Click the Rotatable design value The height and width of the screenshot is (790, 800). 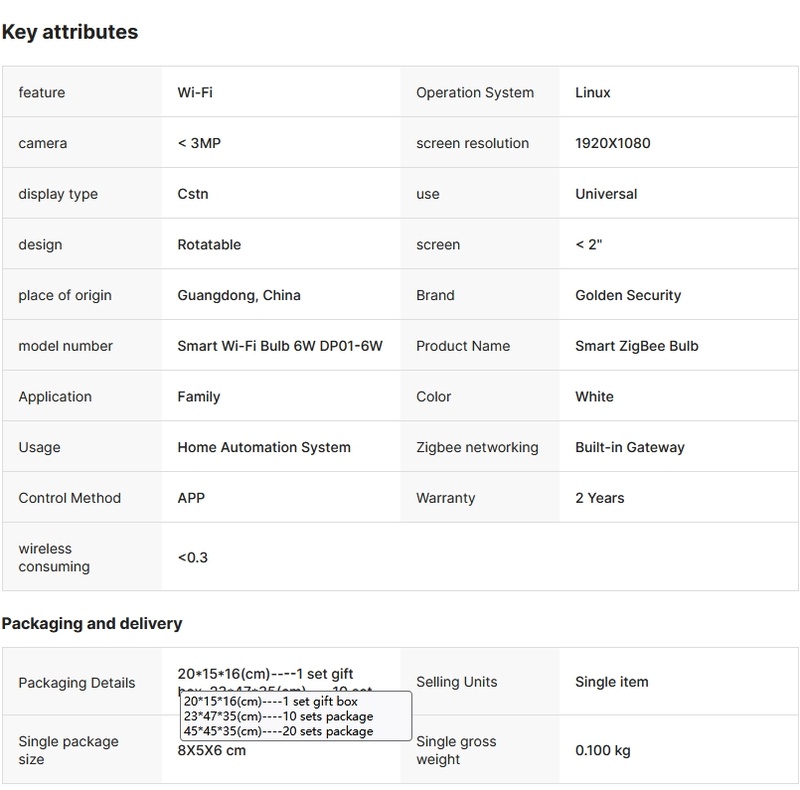pos(209,245)
